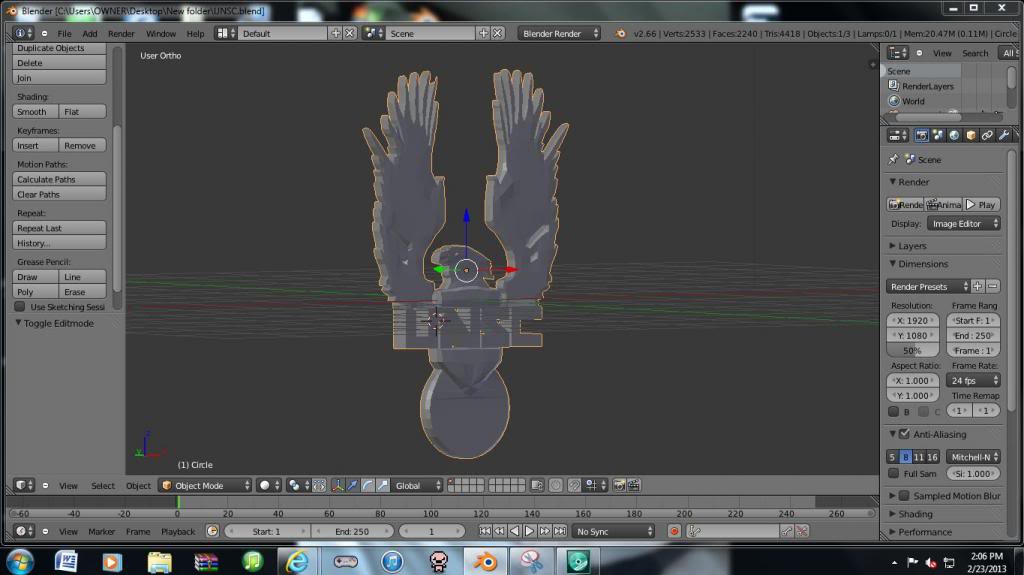This screenshot has height=575, width=1024.
Task: Open the 24 fps frame rate dropdown
Action: pyautogui.click(x=973, y=380)
